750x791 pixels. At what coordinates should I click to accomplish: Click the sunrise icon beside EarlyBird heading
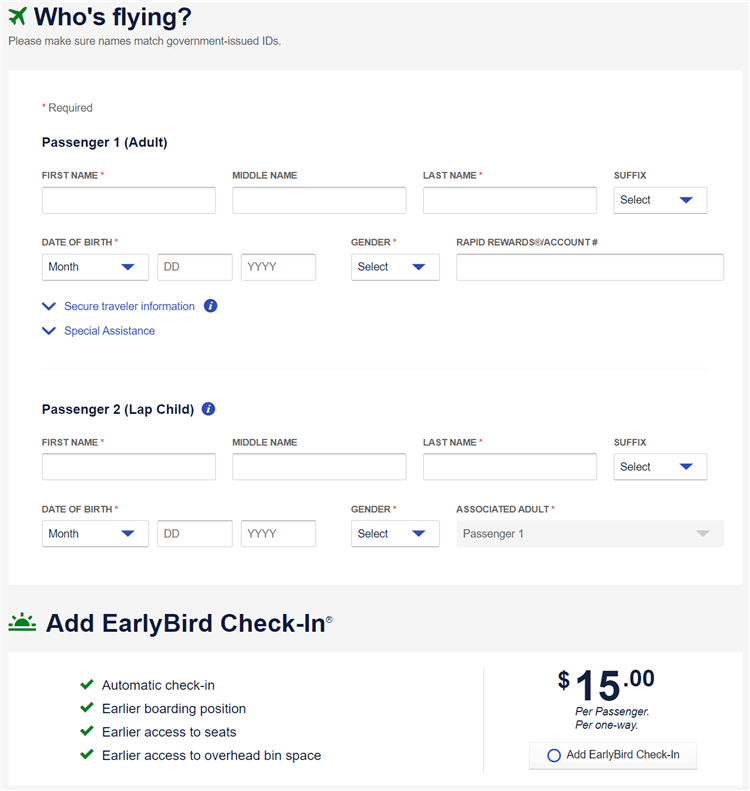(x=22, y=623)
